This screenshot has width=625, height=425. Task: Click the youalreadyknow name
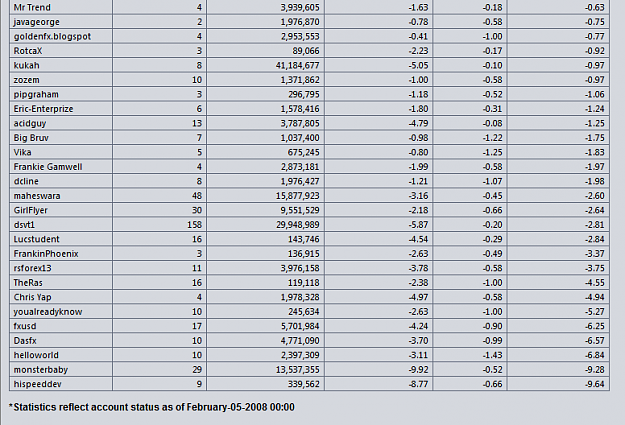48,312
